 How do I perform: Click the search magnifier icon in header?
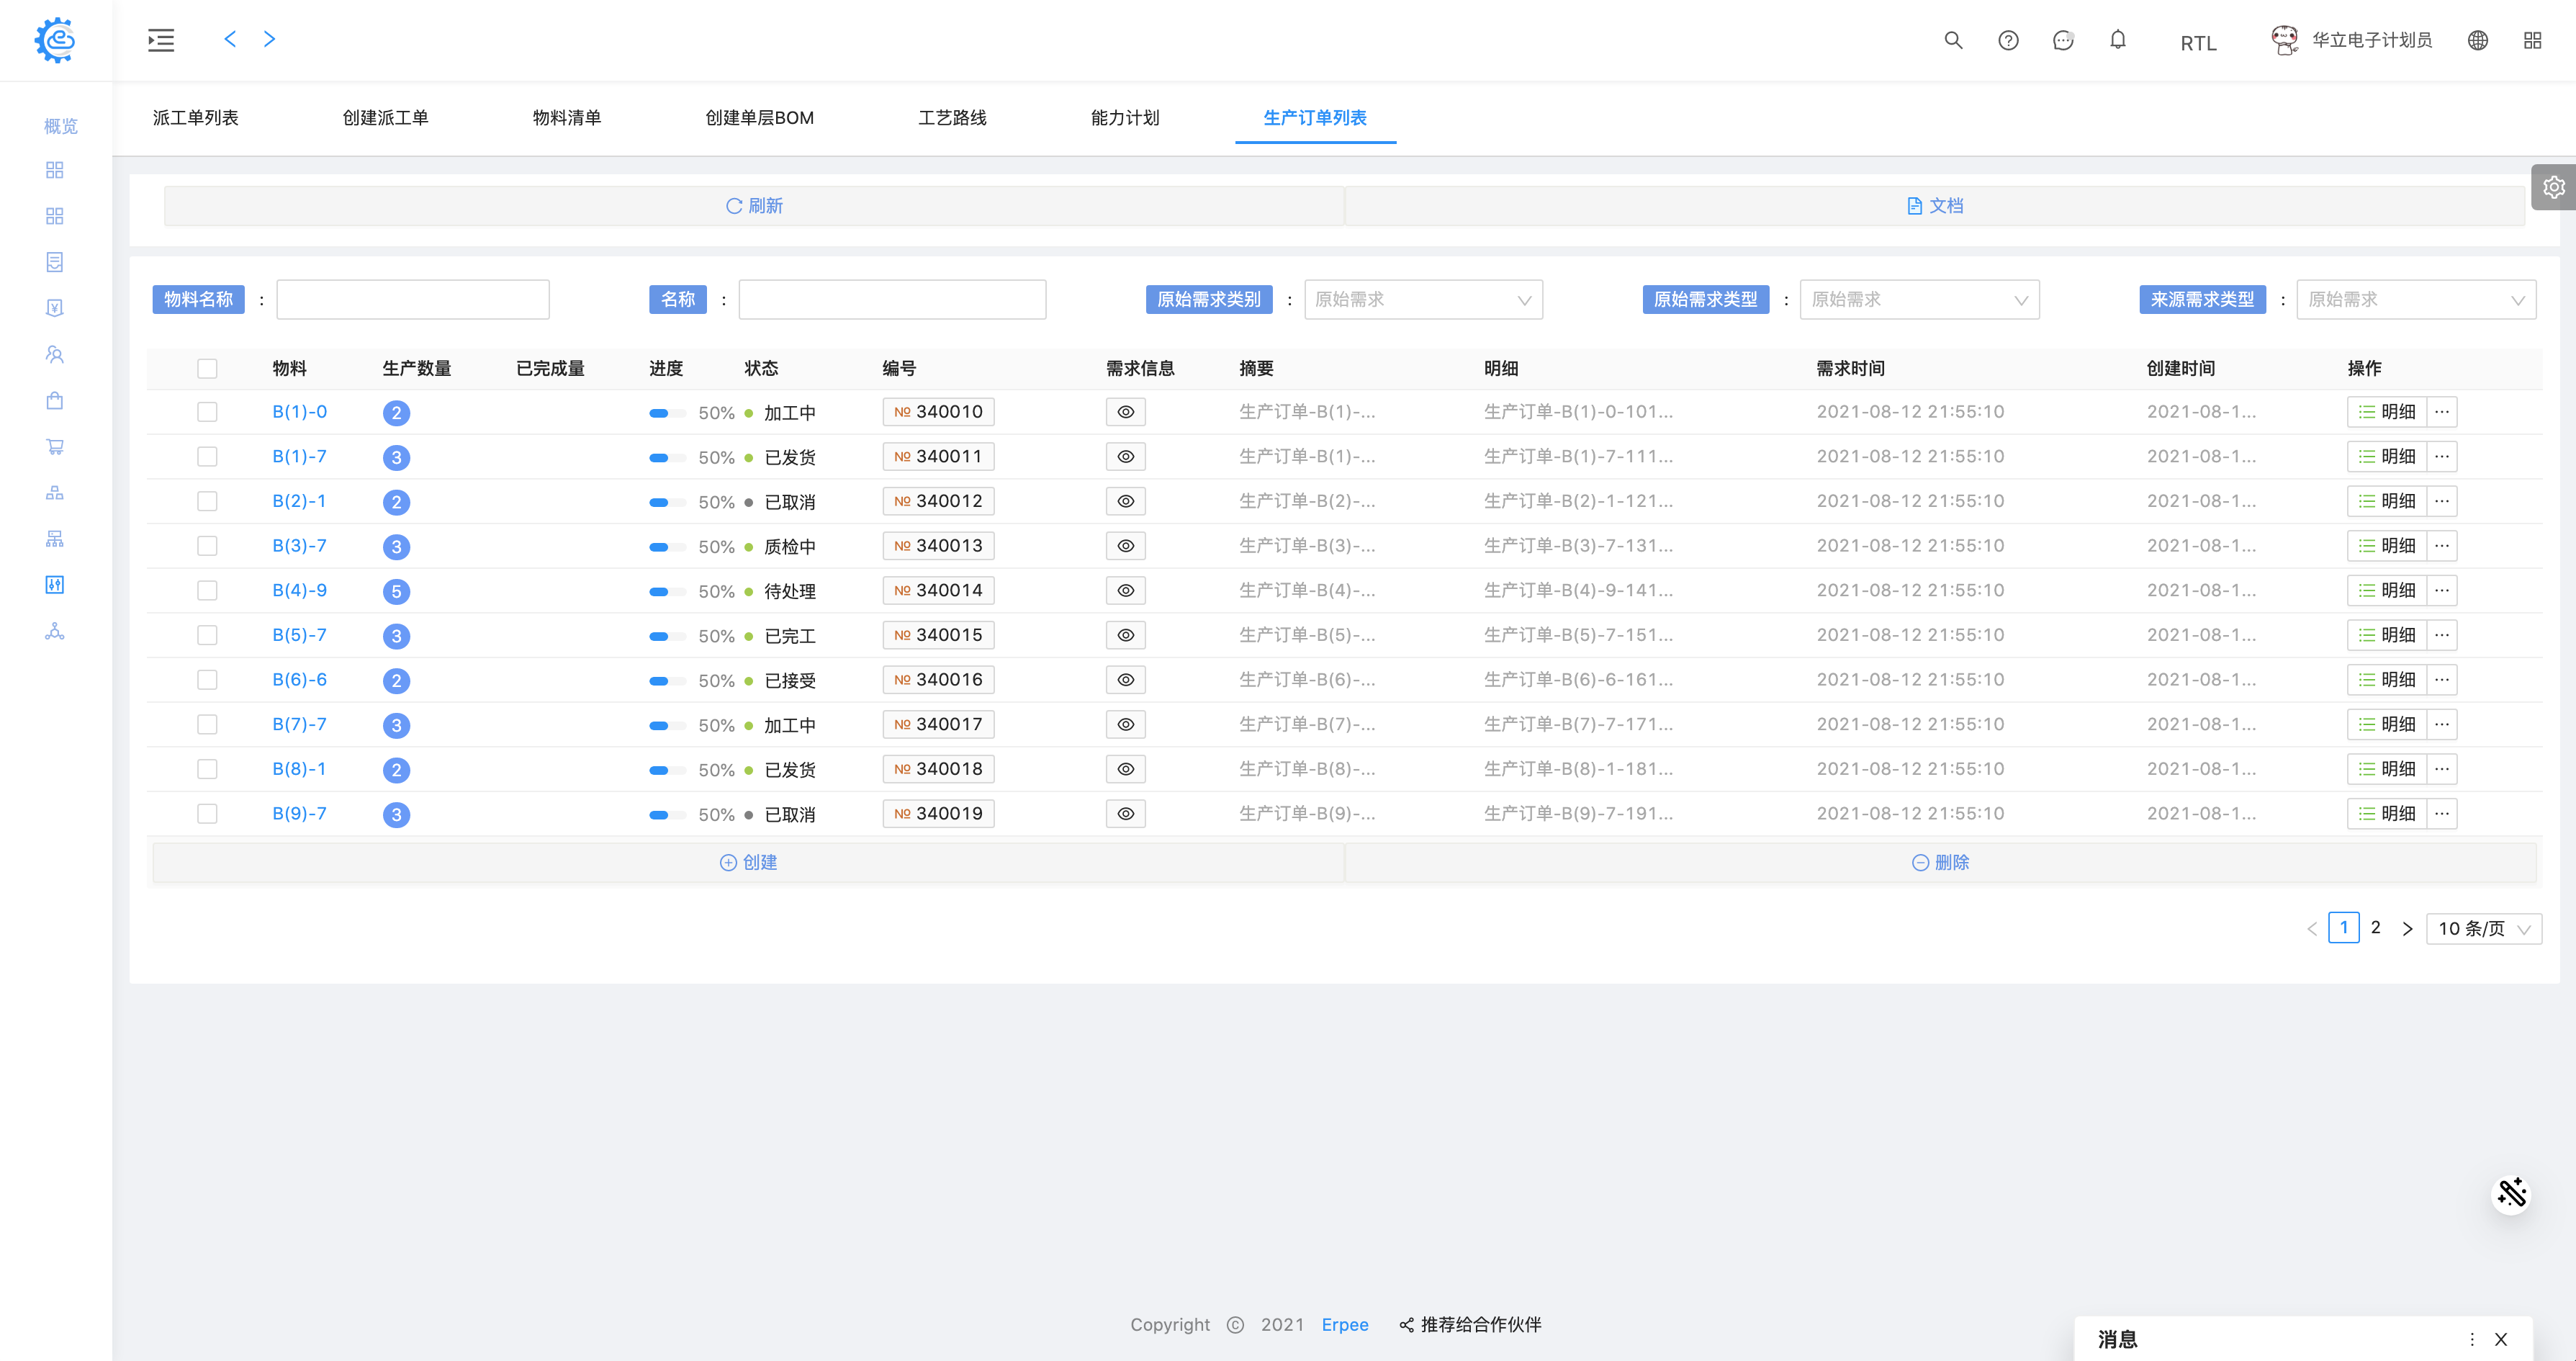click(1952, 40)
